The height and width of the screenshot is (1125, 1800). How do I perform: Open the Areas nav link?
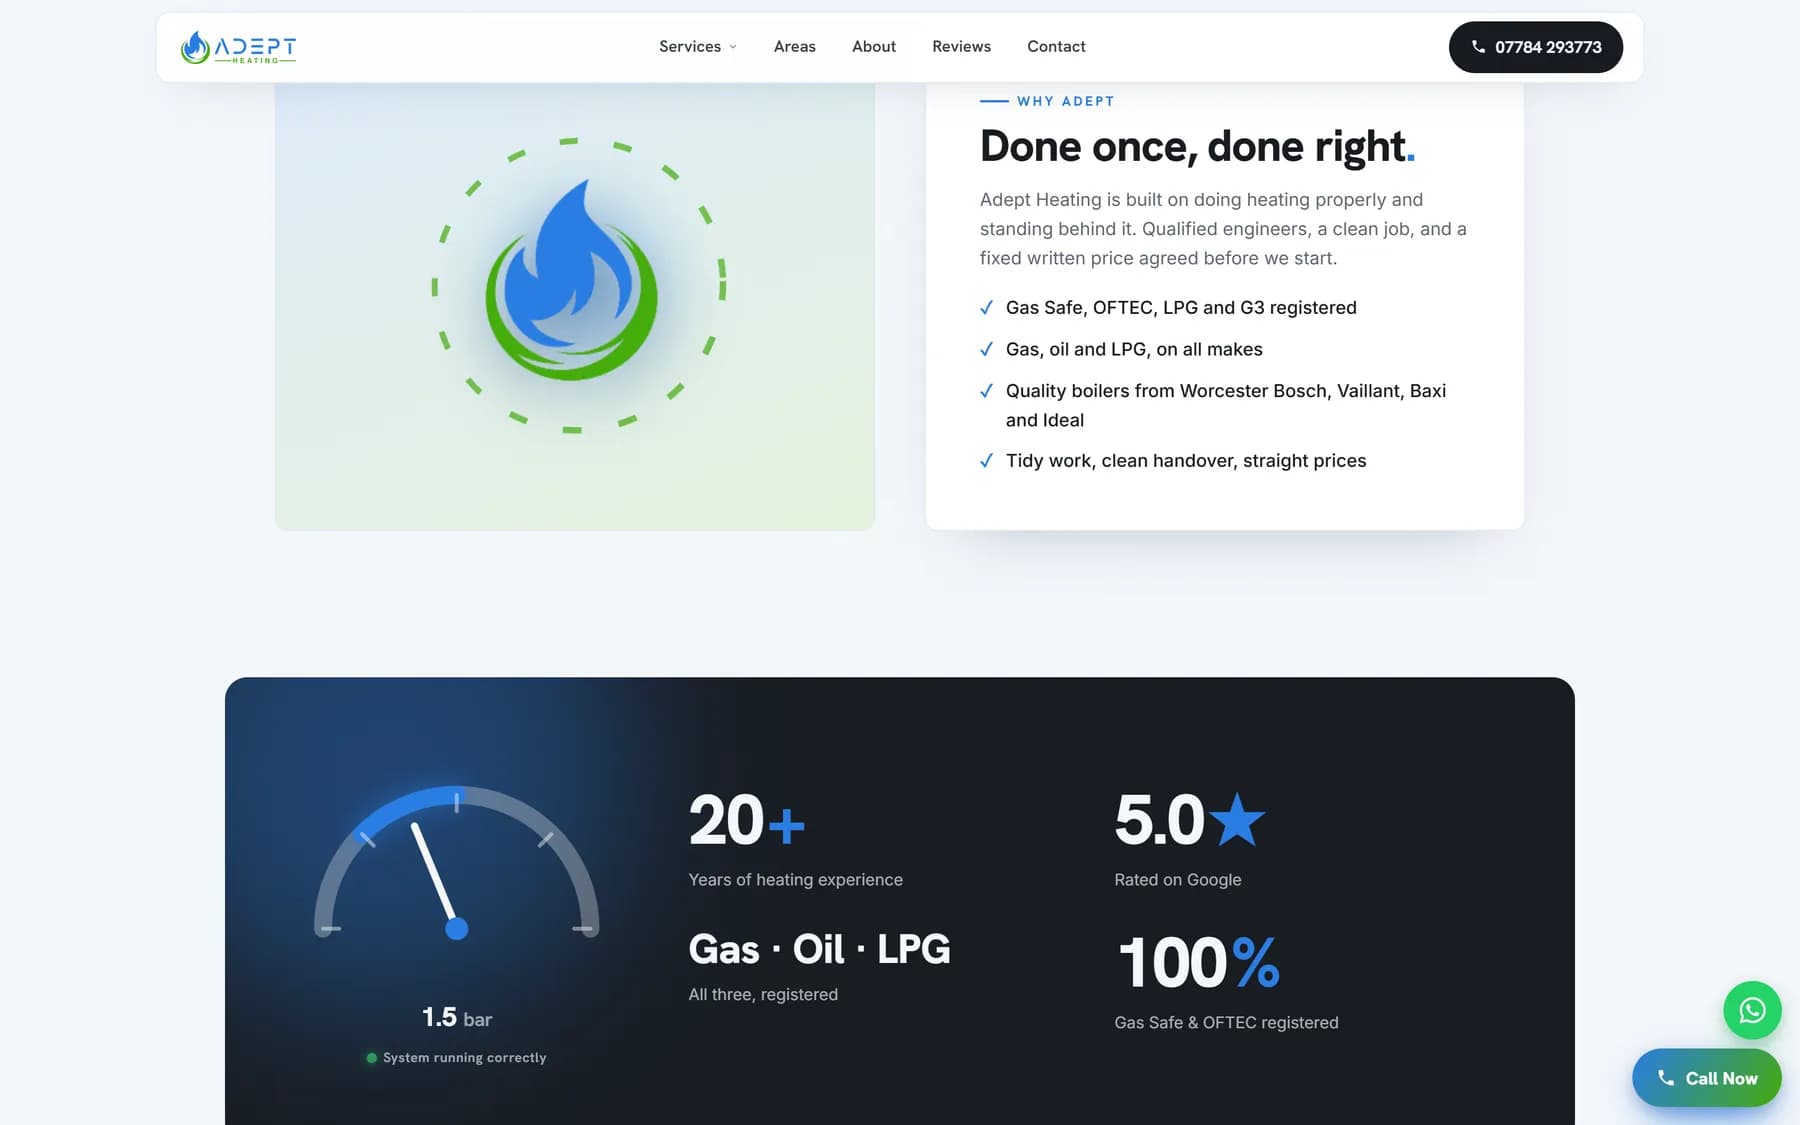click(794, 46)
